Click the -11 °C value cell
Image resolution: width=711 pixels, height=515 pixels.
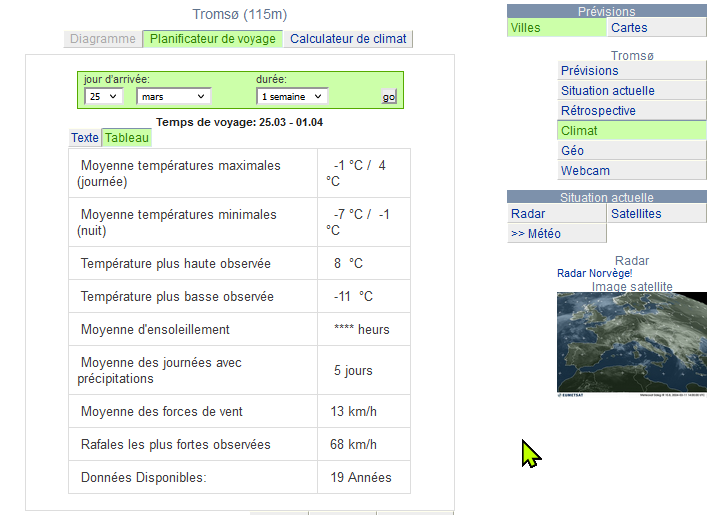coord(364,296)
